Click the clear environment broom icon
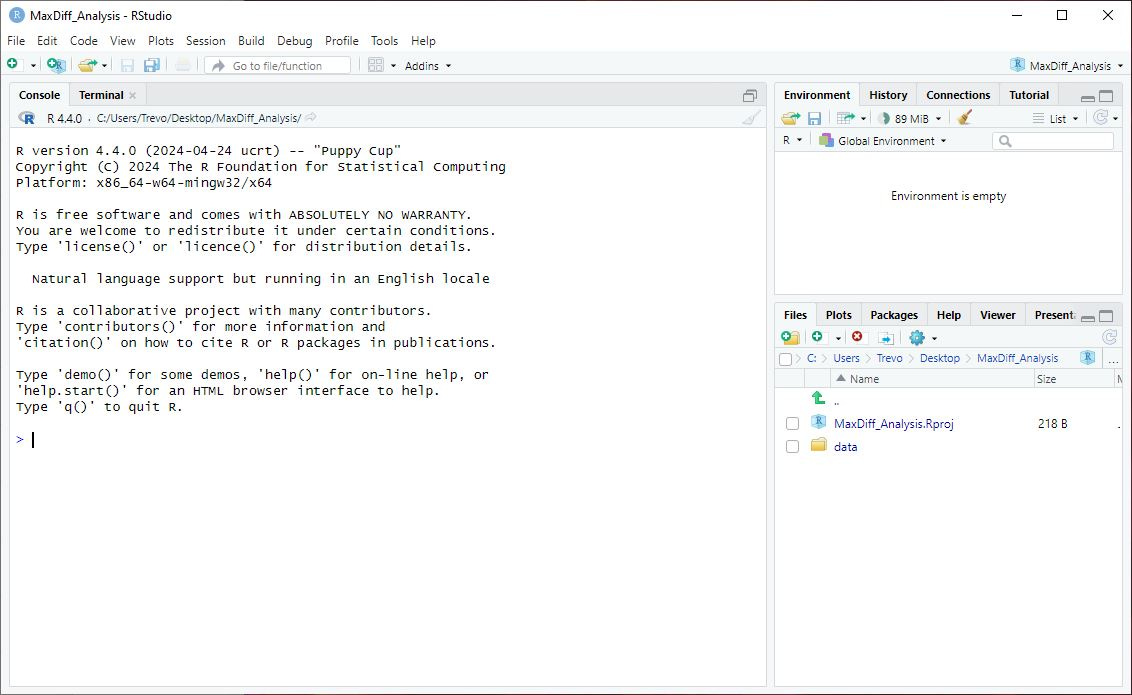 [x=965, y=118]
